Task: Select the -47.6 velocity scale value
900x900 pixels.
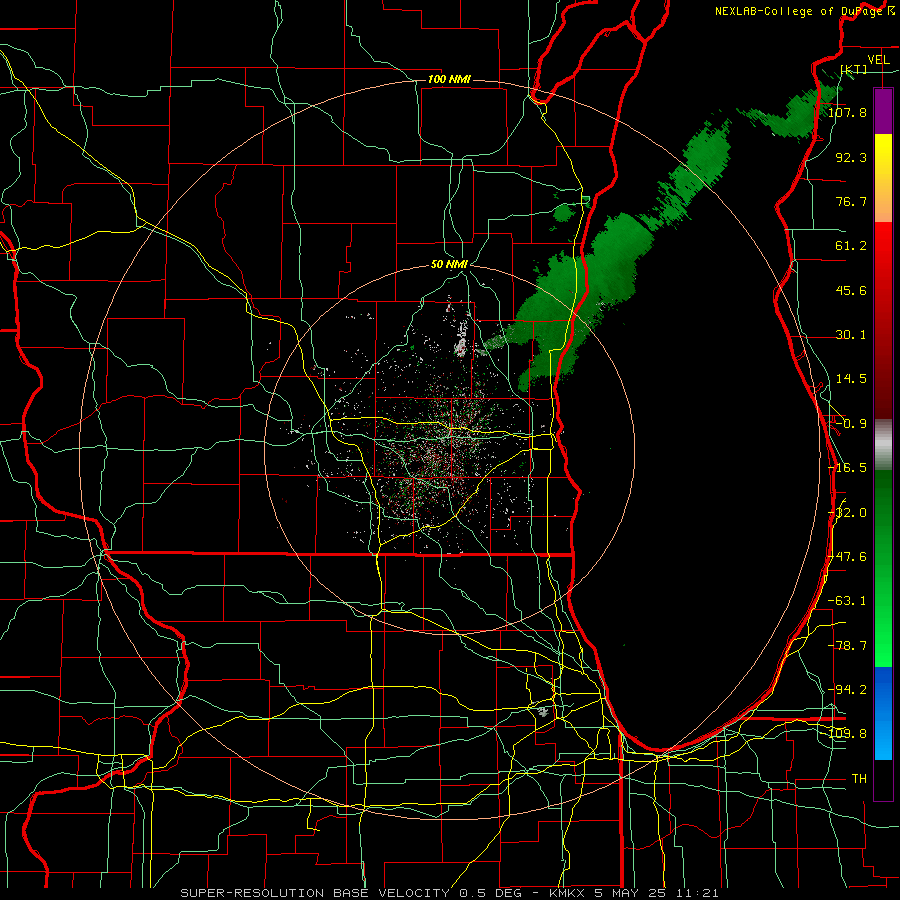Action: 847,557
